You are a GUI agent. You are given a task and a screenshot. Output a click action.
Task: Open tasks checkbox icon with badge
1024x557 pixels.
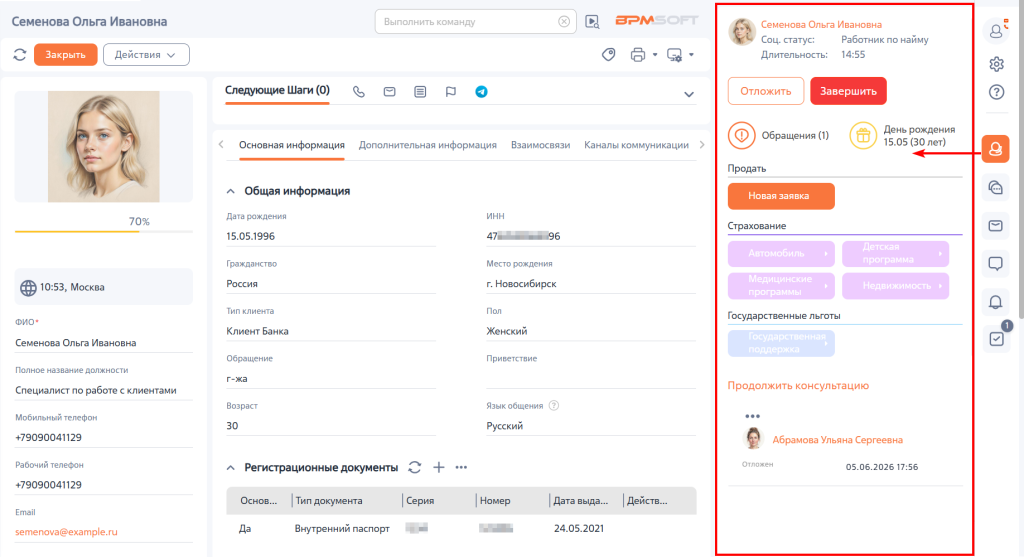point(997,338)
